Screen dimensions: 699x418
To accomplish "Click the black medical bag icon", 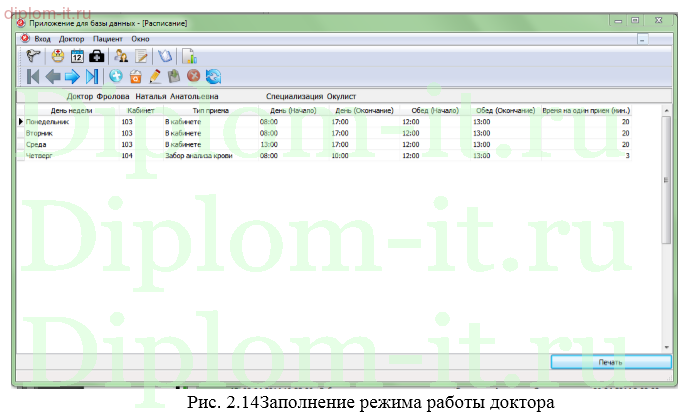I will 96,56.
